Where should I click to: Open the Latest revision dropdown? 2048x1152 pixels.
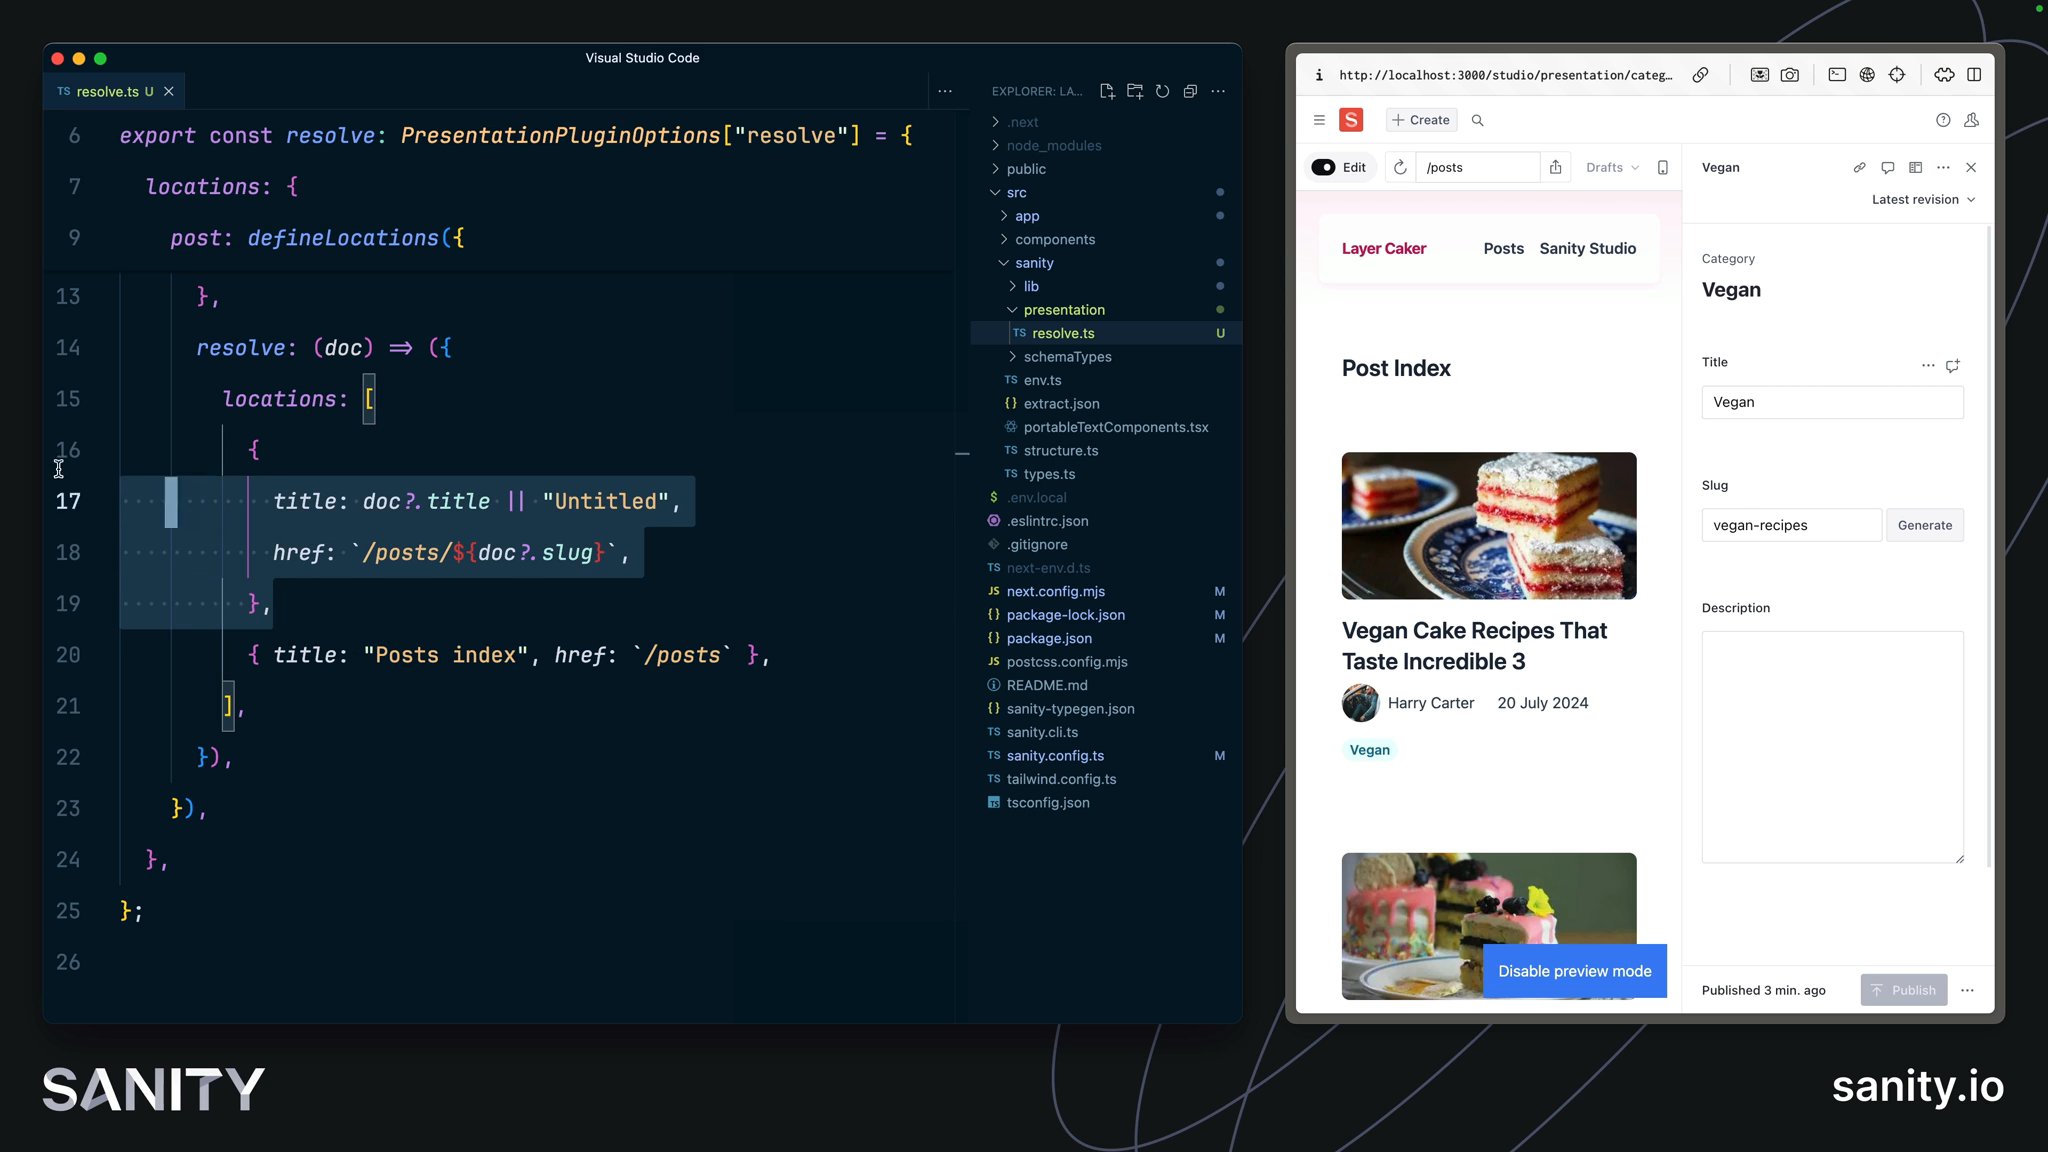[1923, 199]
